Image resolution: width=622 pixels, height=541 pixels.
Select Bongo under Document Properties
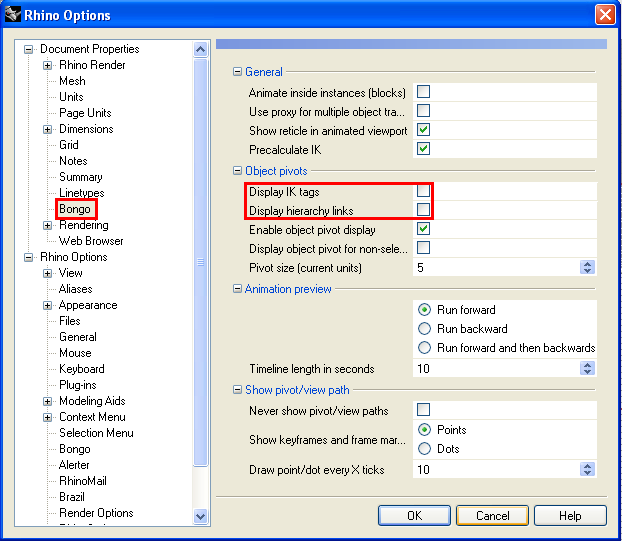point(75,209)
